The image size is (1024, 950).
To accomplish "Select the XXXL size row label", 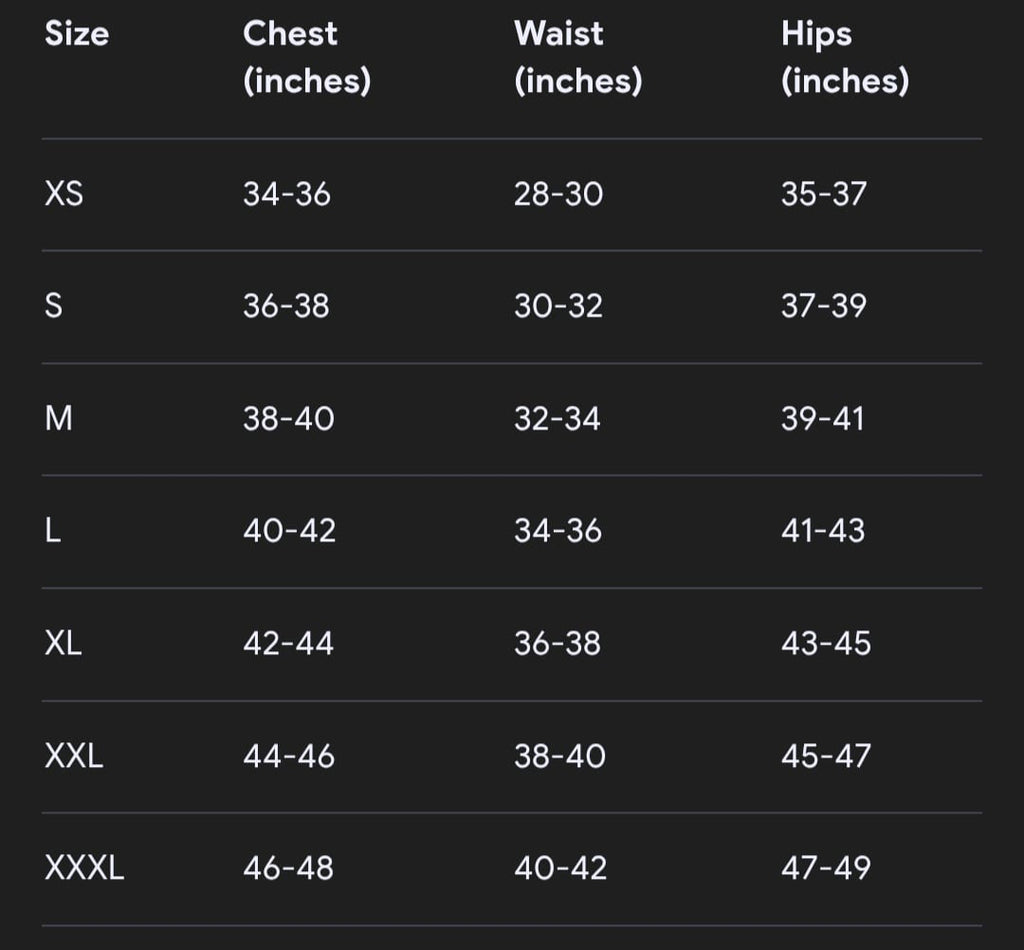I will tap(85, 868).
